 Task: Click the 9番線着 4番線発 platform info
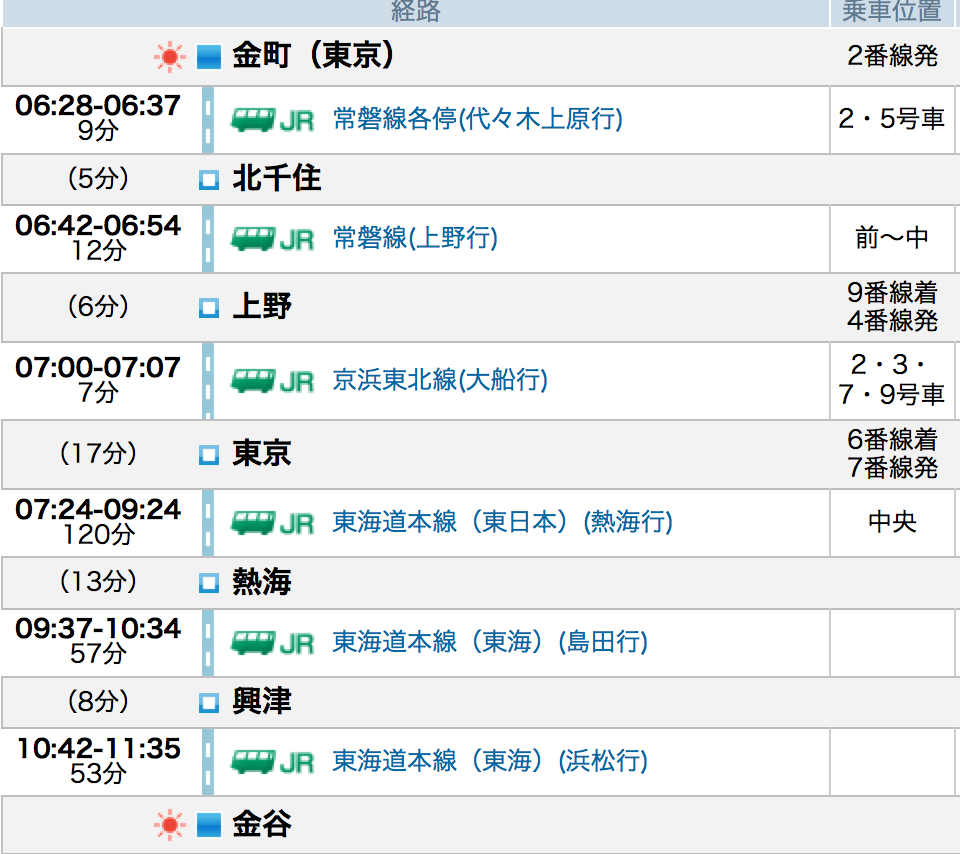pos(892,307)
